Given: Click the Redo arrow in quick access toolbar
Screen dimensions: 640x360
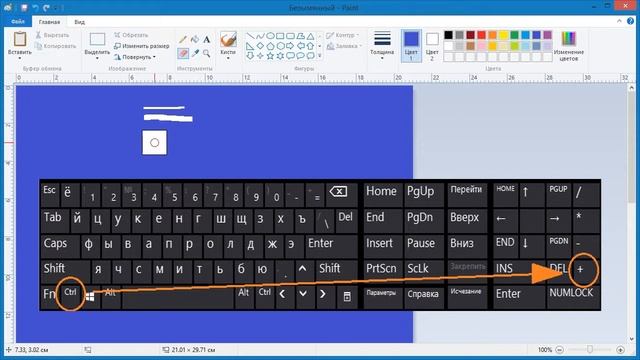Looking at the screenshot, I should pos(46,7).
